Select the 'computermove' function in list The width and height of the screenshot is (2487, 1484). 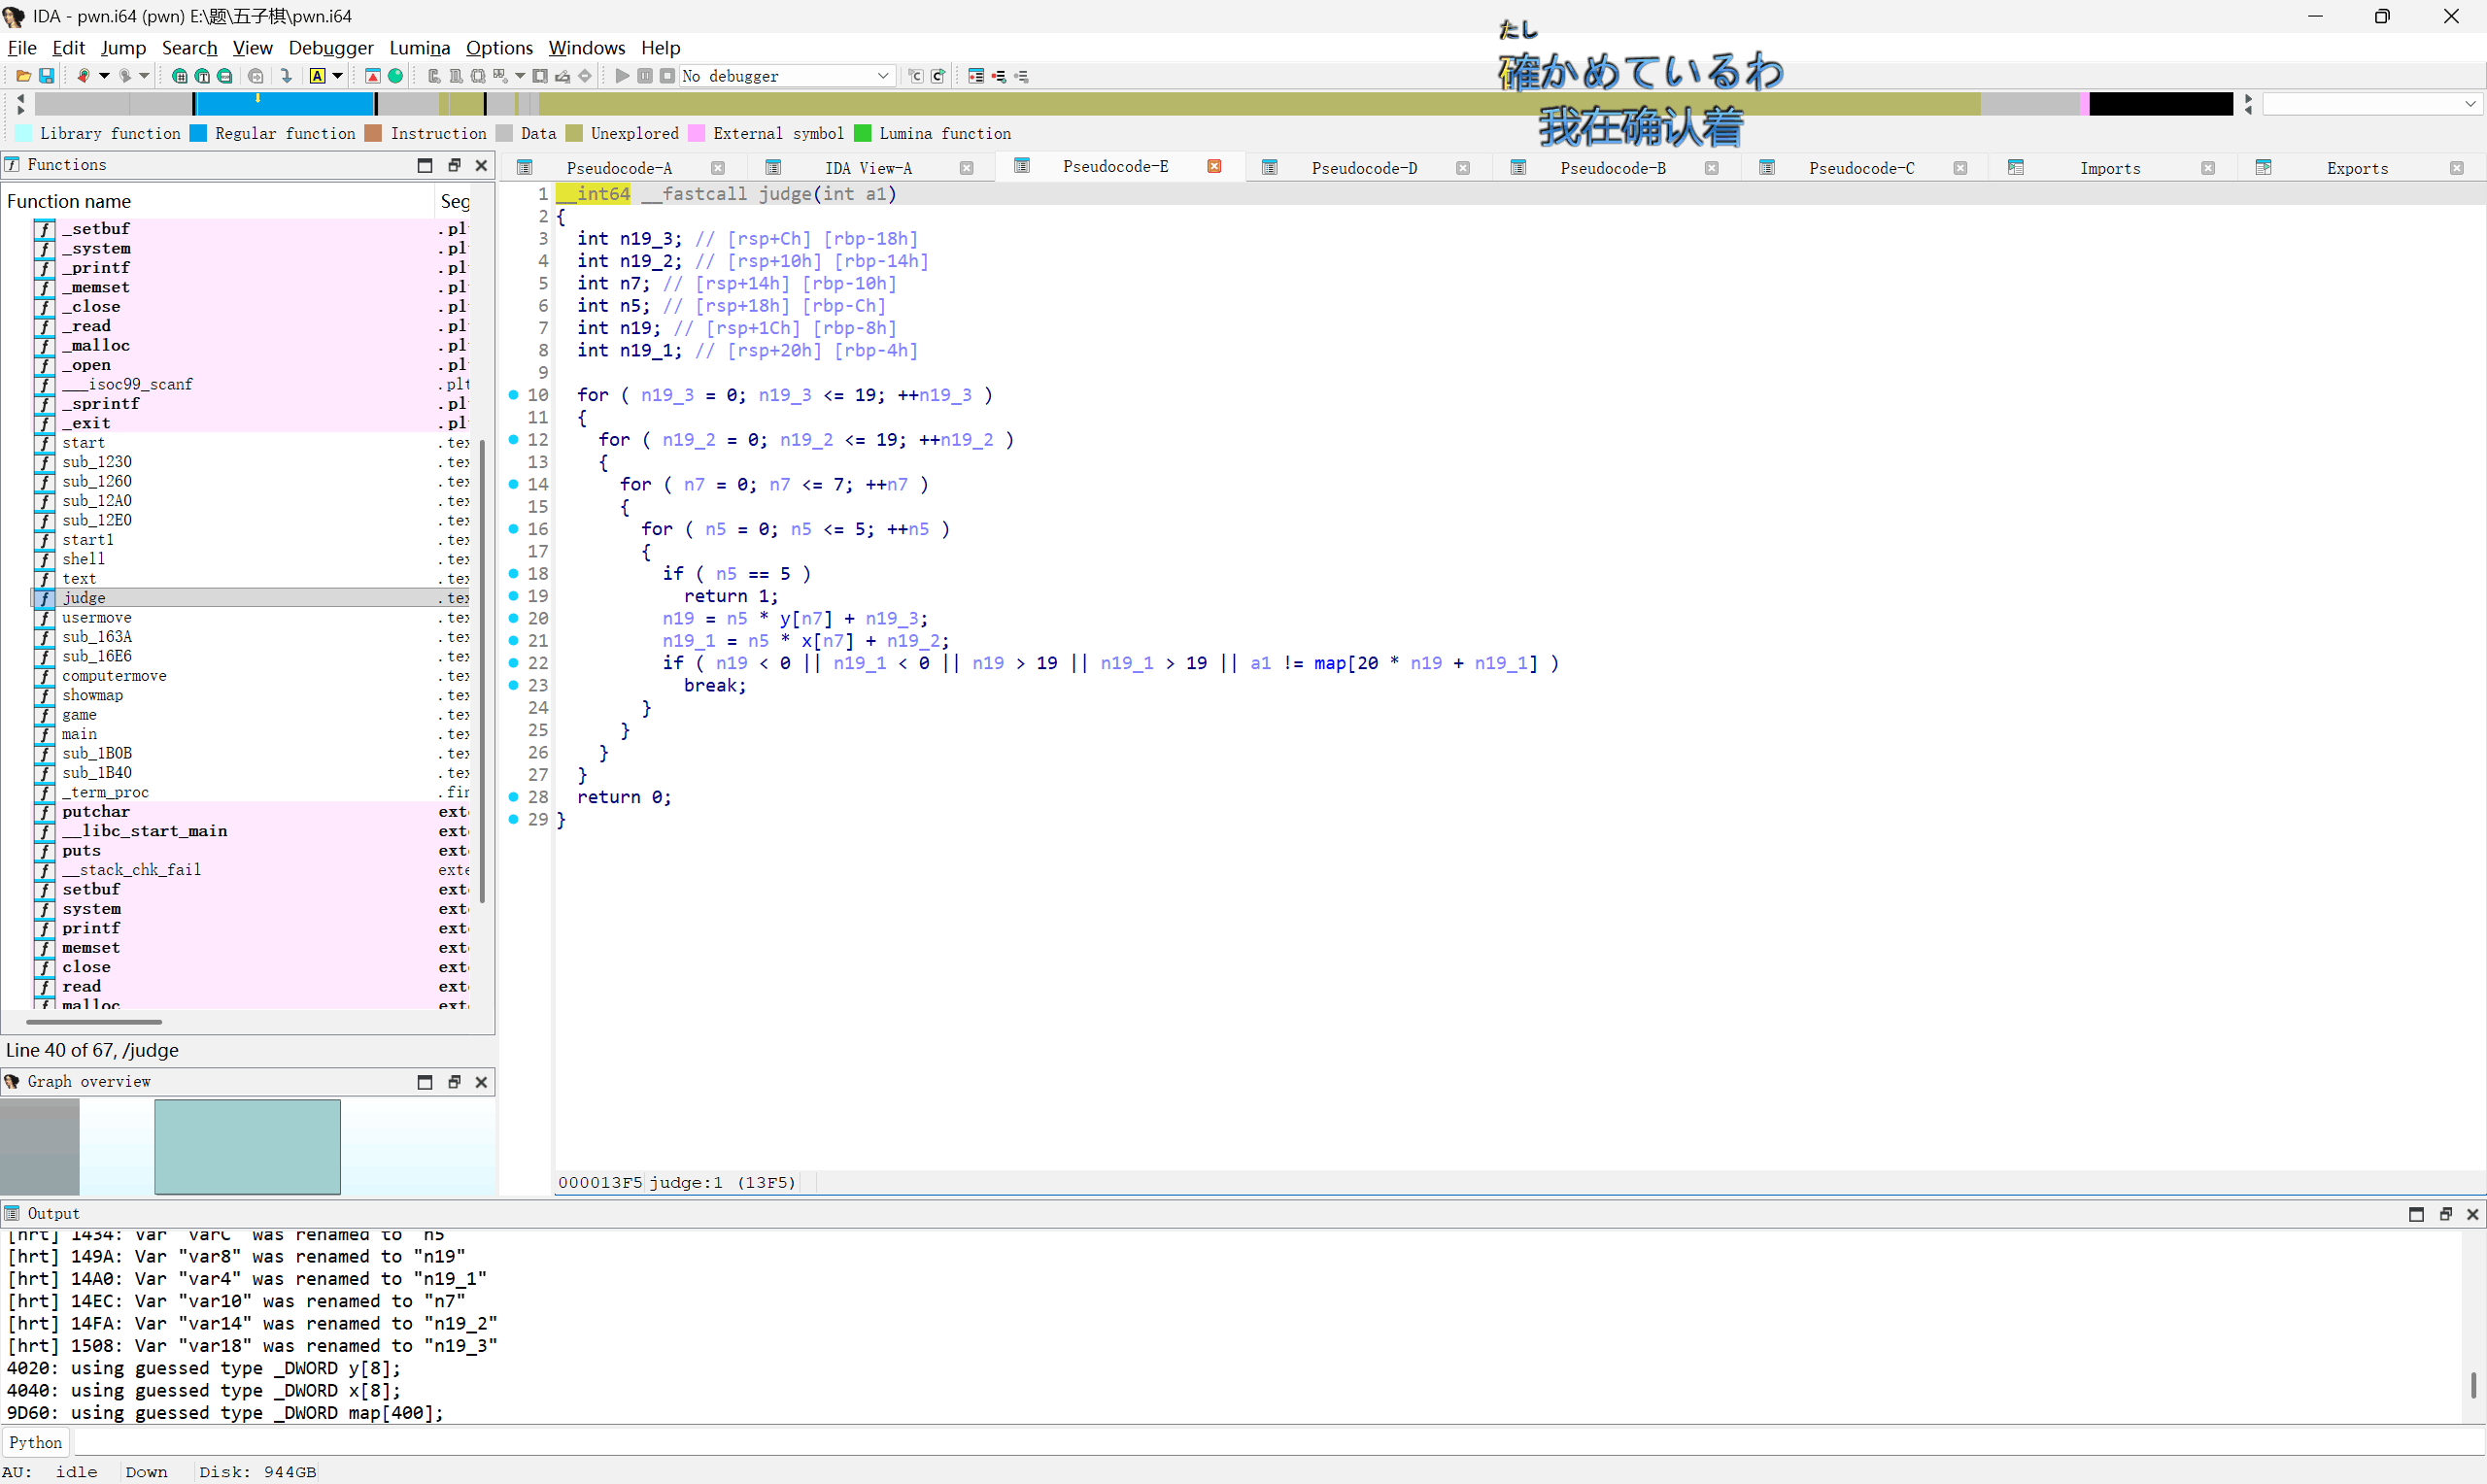[x=114, y=676]
